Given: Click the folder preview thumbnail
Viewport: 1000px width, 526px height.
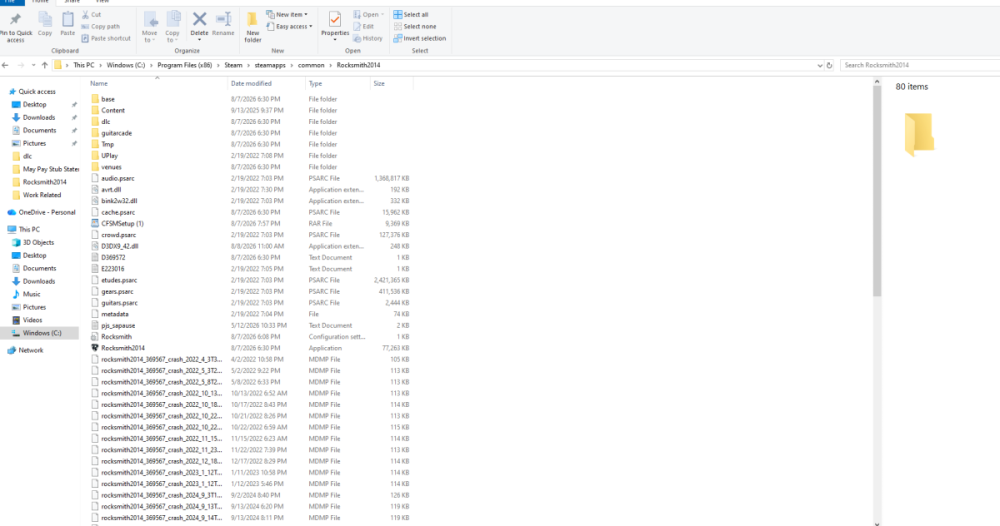Looking at the screenshot, I should (x=919, y=134).
